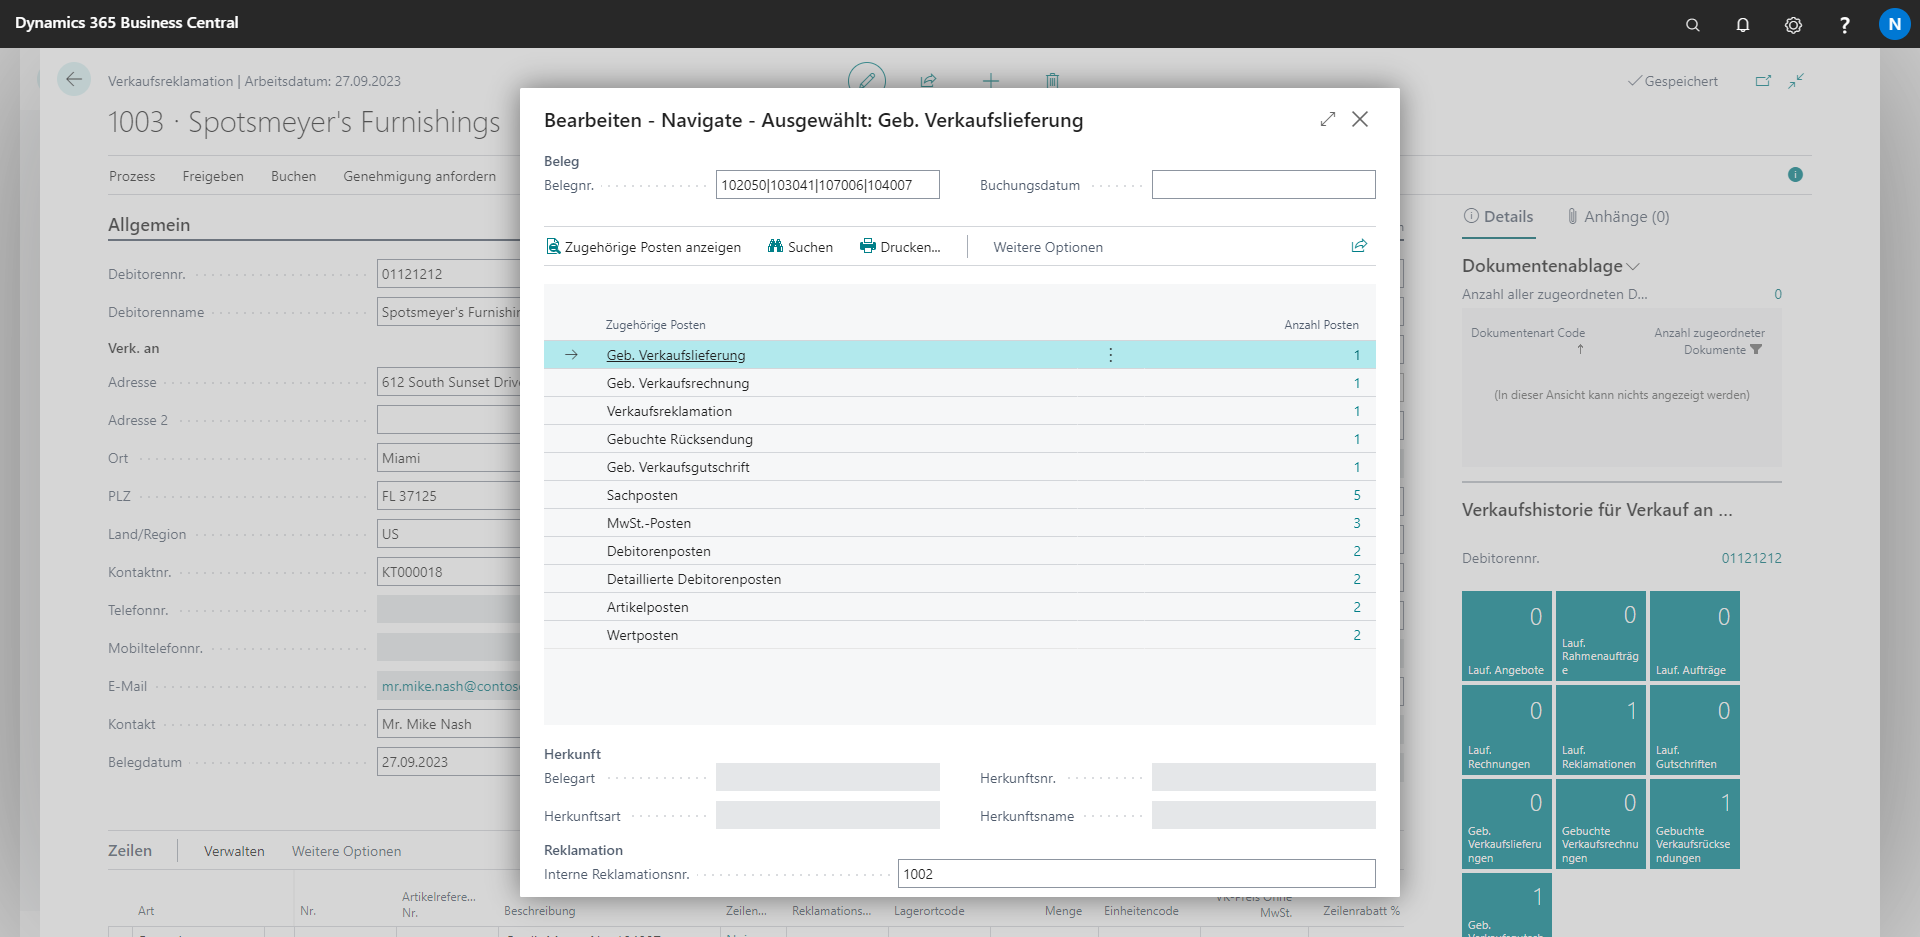Open row menu for Geb. Verkaufslieferung

pyautogui.click(x=1110, y=355)
